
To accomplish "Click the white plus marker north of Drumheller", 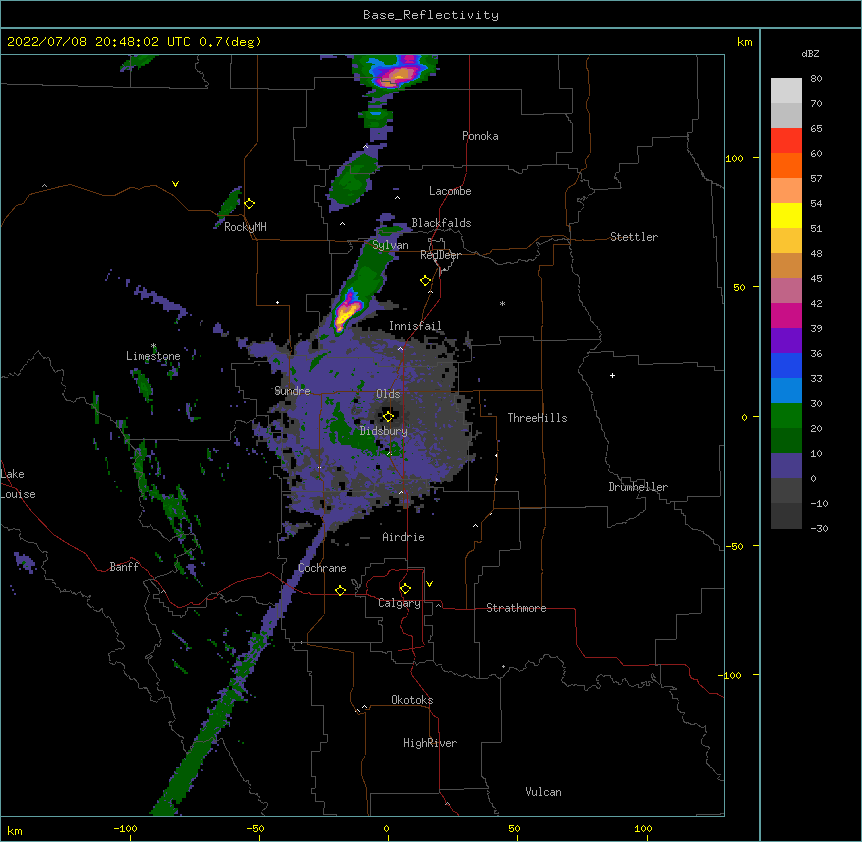I will click(612, 375).
